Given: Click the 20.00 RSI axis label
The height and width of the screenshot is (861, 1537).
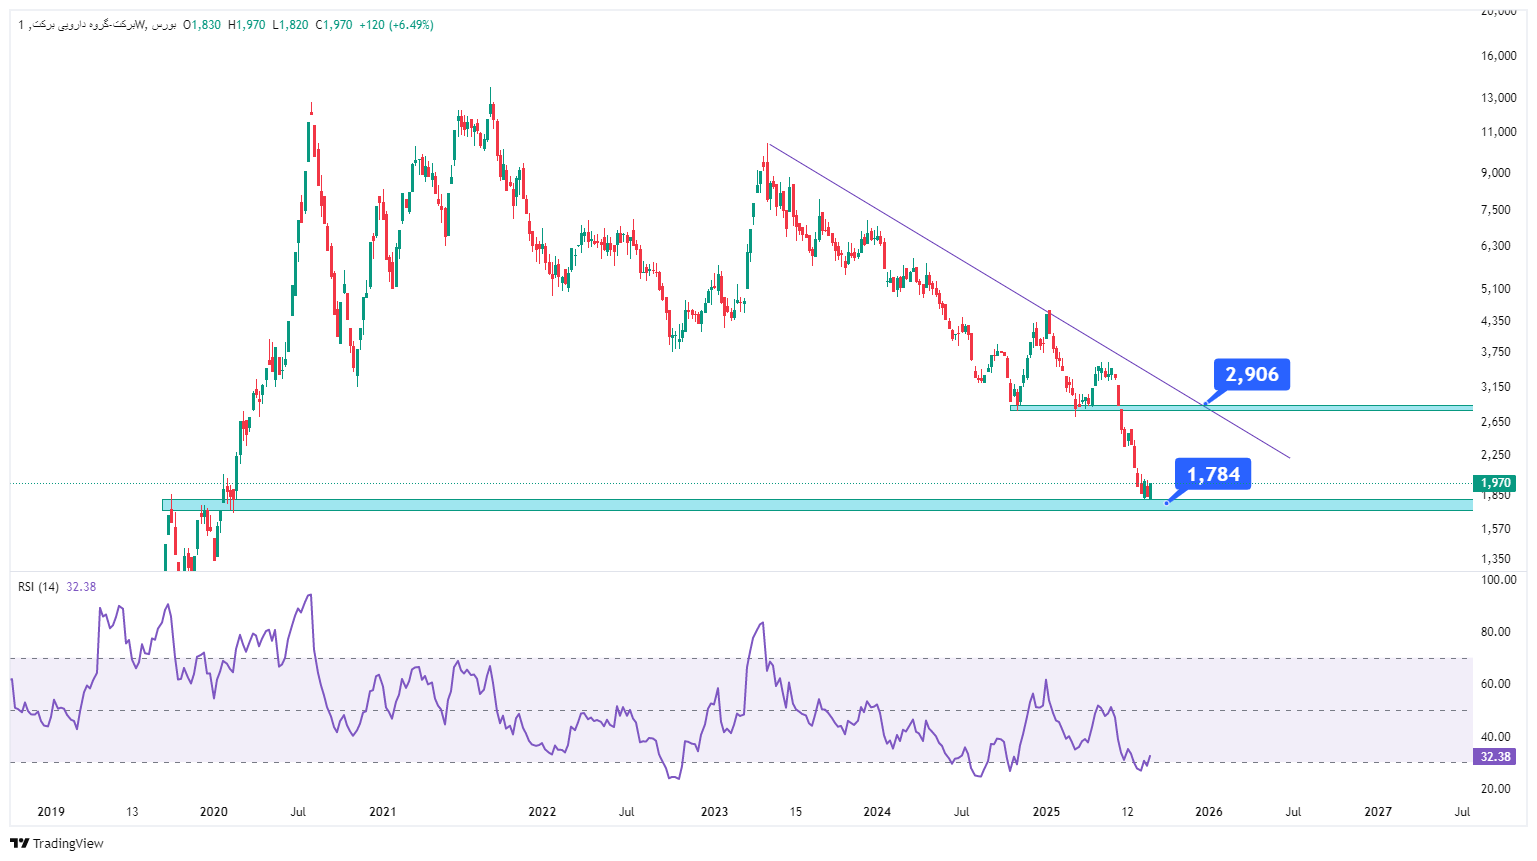Looking at the screenshot, I should 1496,789.
